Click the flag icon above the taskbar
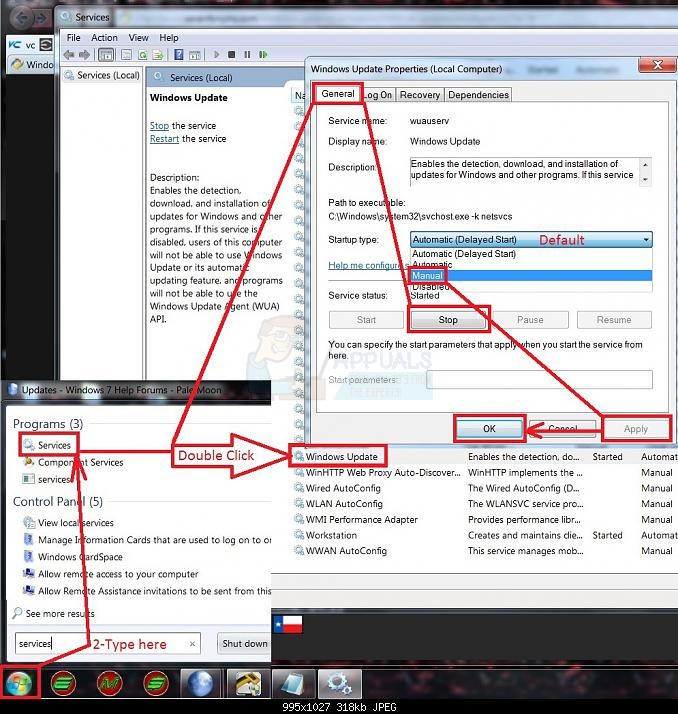Viewport: 678px width, 714px height. [x=288, y=624]
